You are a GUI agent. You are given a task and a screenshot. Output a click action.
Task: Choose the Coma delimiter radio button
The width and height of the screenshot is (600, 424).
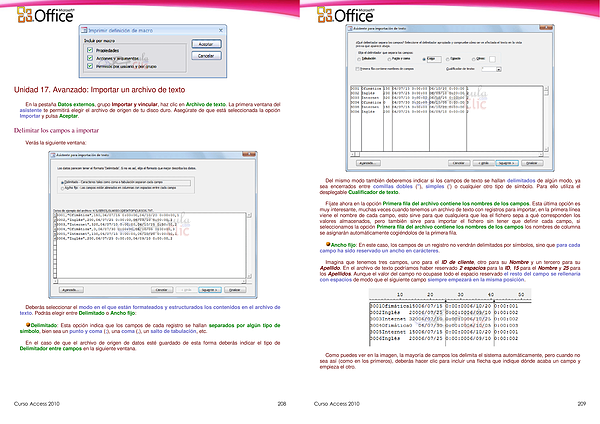(x=425, y=58)
